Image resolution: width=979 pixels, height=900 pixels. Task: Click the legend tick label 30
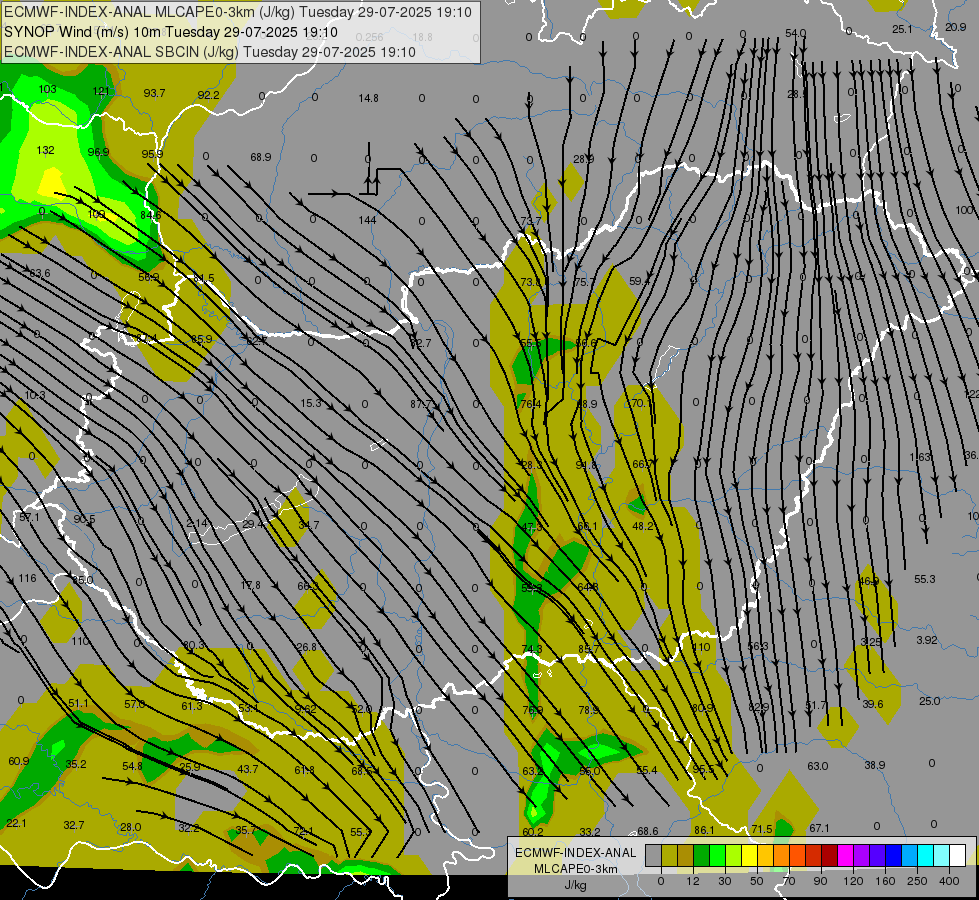(x=725, y=881)
